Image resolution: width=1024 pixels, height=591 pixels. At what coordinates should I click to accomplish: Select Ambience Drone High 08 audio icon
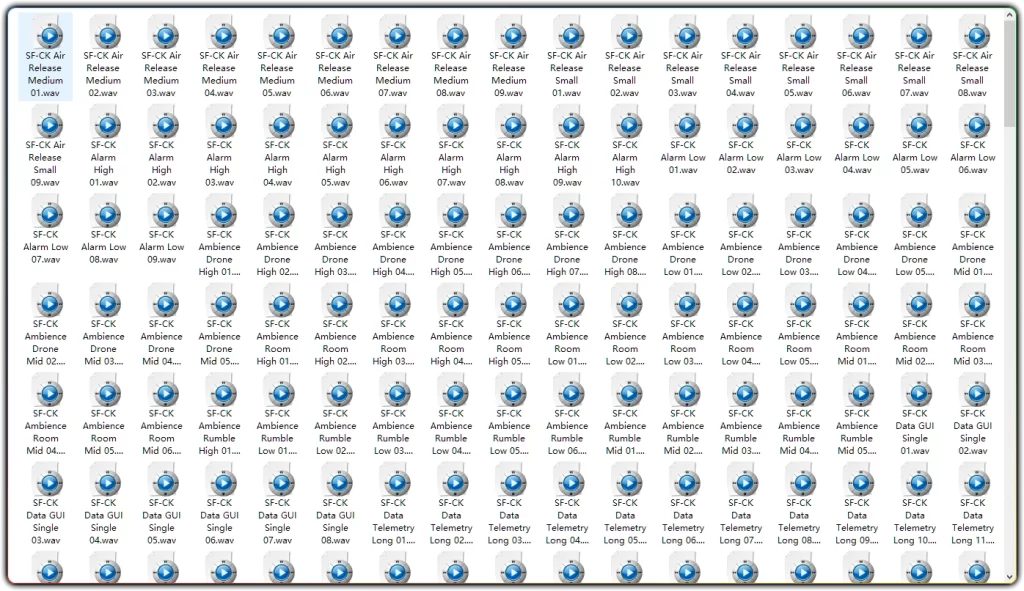click(x=629, y=213)
